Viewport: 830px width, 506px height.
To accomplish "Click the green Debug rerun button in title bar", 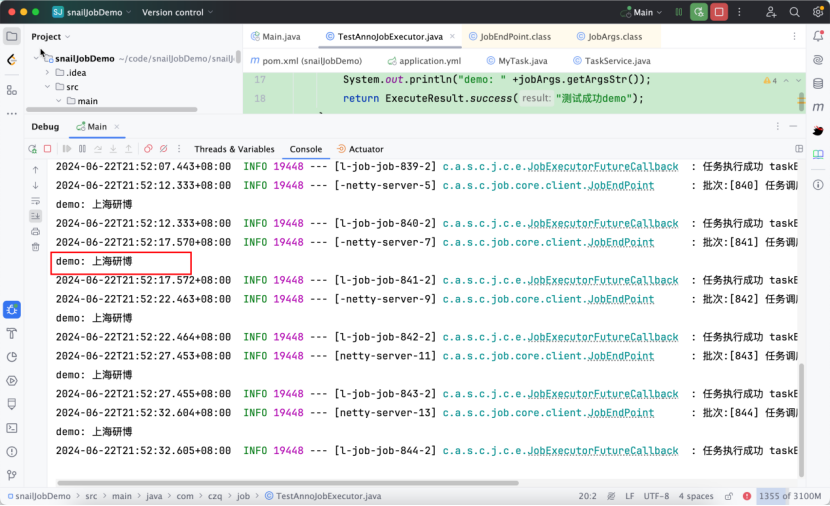I will [699, 12].
